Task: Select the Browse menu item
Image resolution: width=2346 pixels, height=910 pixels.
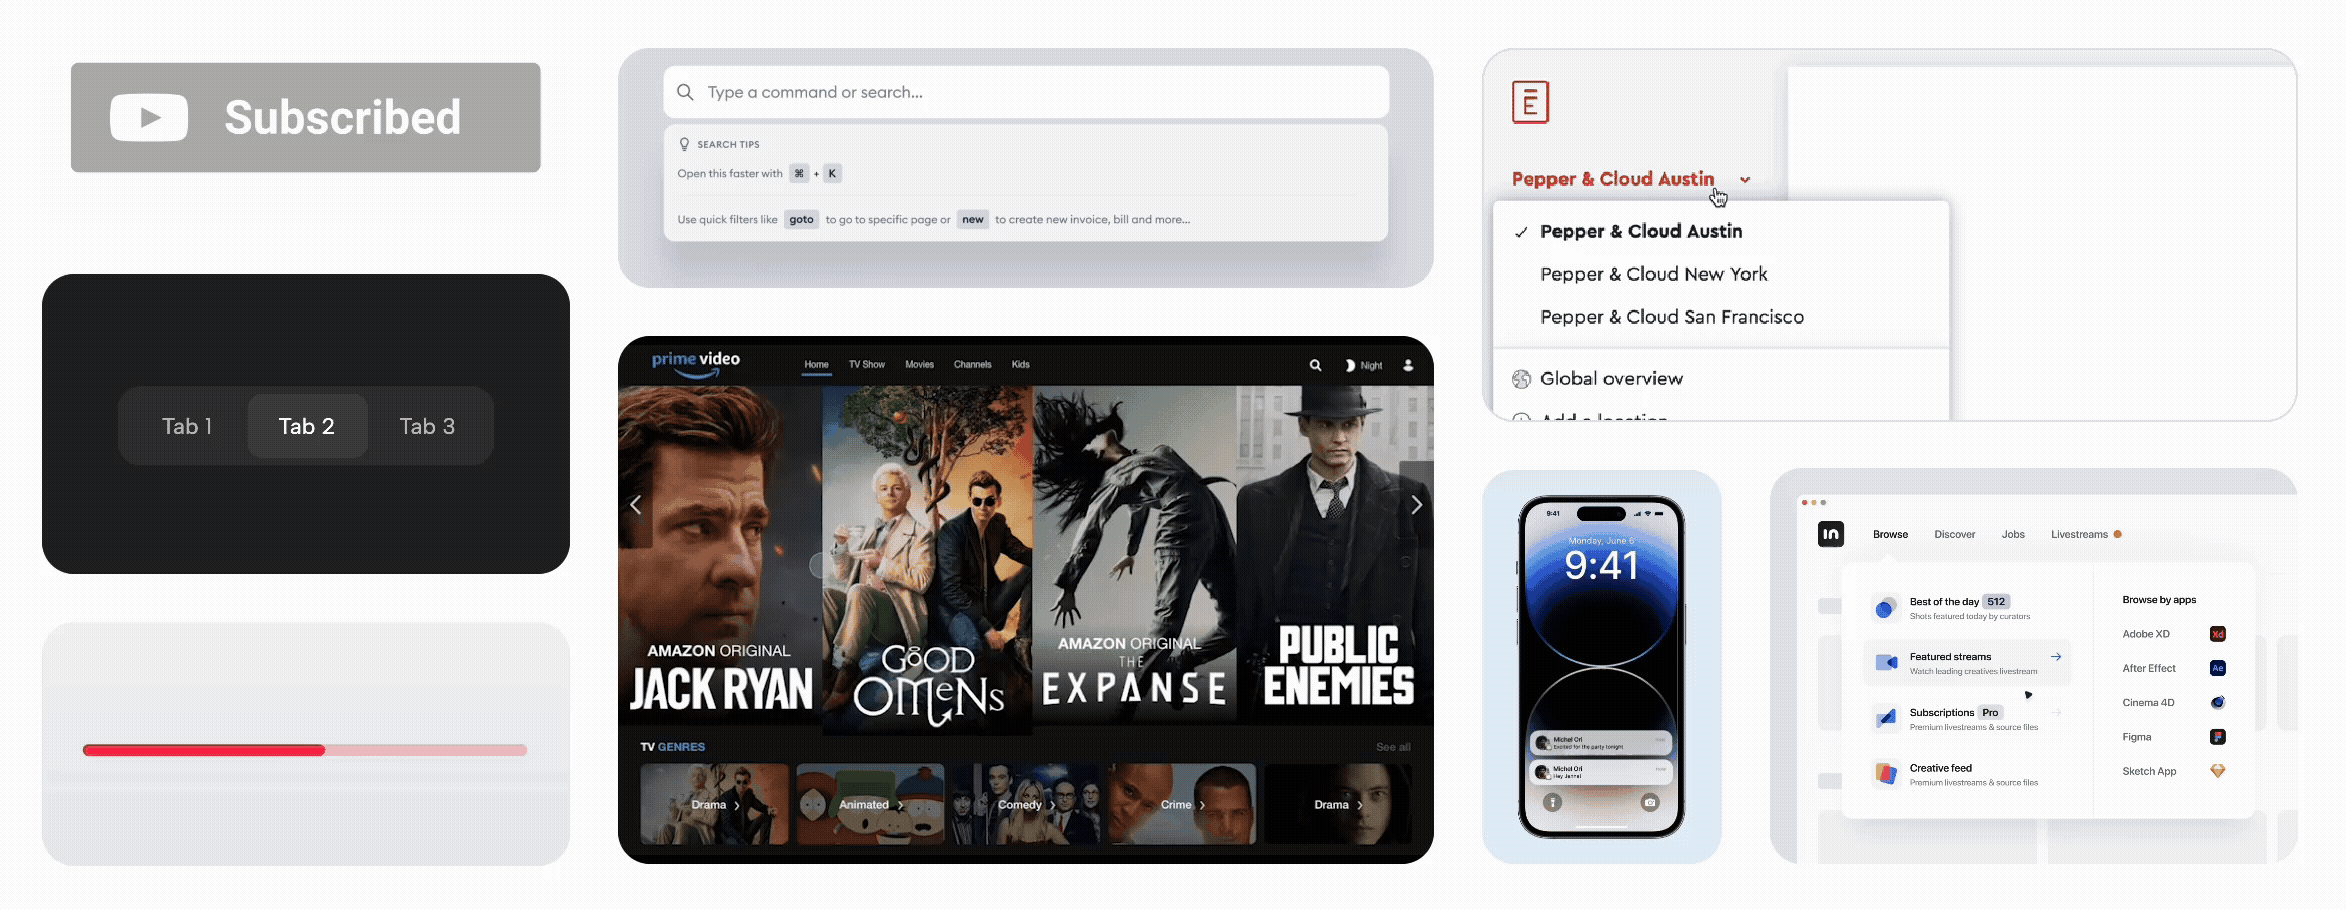Action: [1890, 535]
